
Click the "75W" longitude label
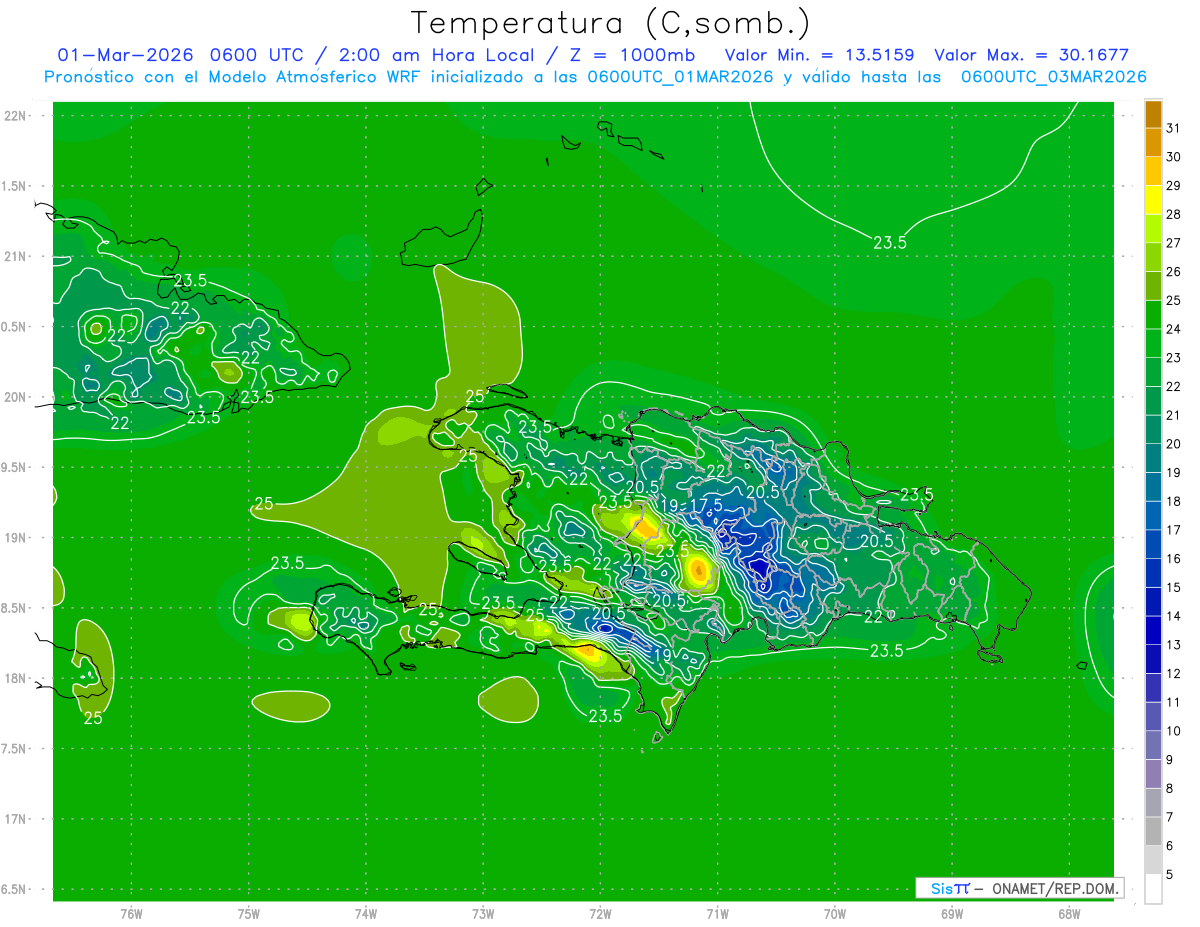pyautogui.click(x=248, y=914)
